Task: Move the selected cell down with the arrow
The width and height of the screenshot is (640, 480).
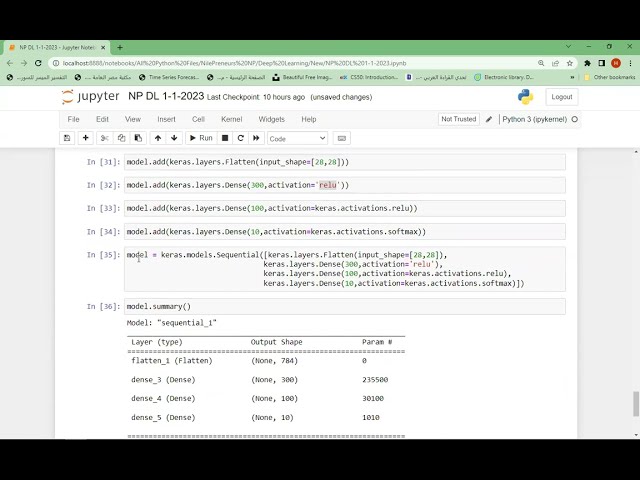Action: 174,138
